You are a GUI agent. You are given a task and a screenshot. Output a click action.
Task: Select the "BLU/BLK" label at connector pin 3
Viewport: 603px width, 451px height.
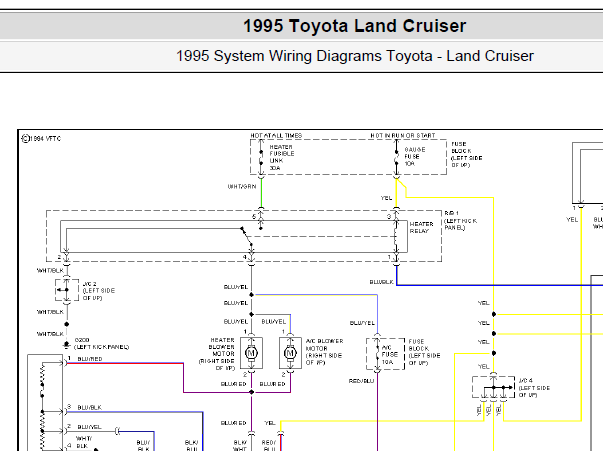point(90,407)
